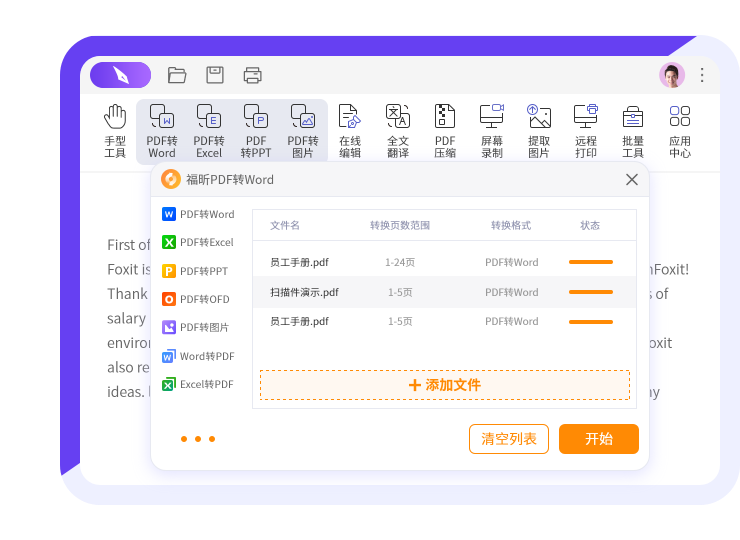Click the 1-24页 page range cell
Image resolution: width=740 pixels, height=540 pixels.
tap(400, 262)
